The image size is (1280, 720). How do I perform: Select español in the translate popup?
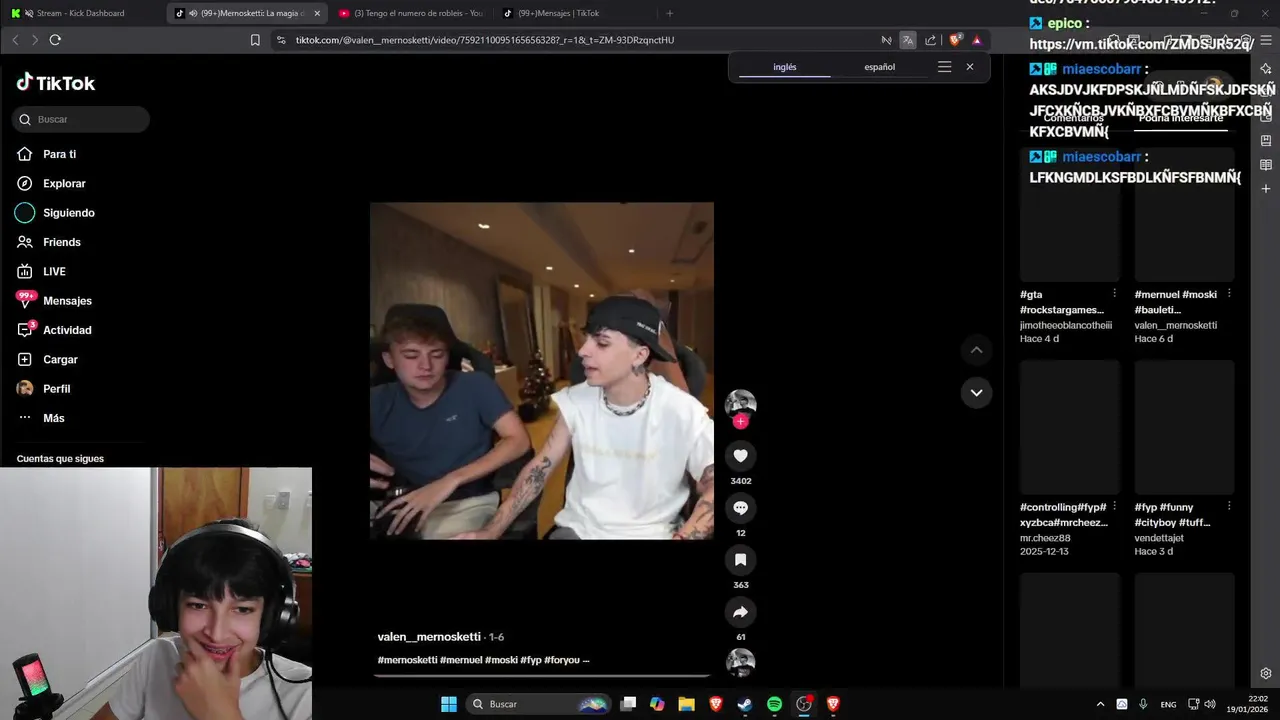tap(879, 67)
